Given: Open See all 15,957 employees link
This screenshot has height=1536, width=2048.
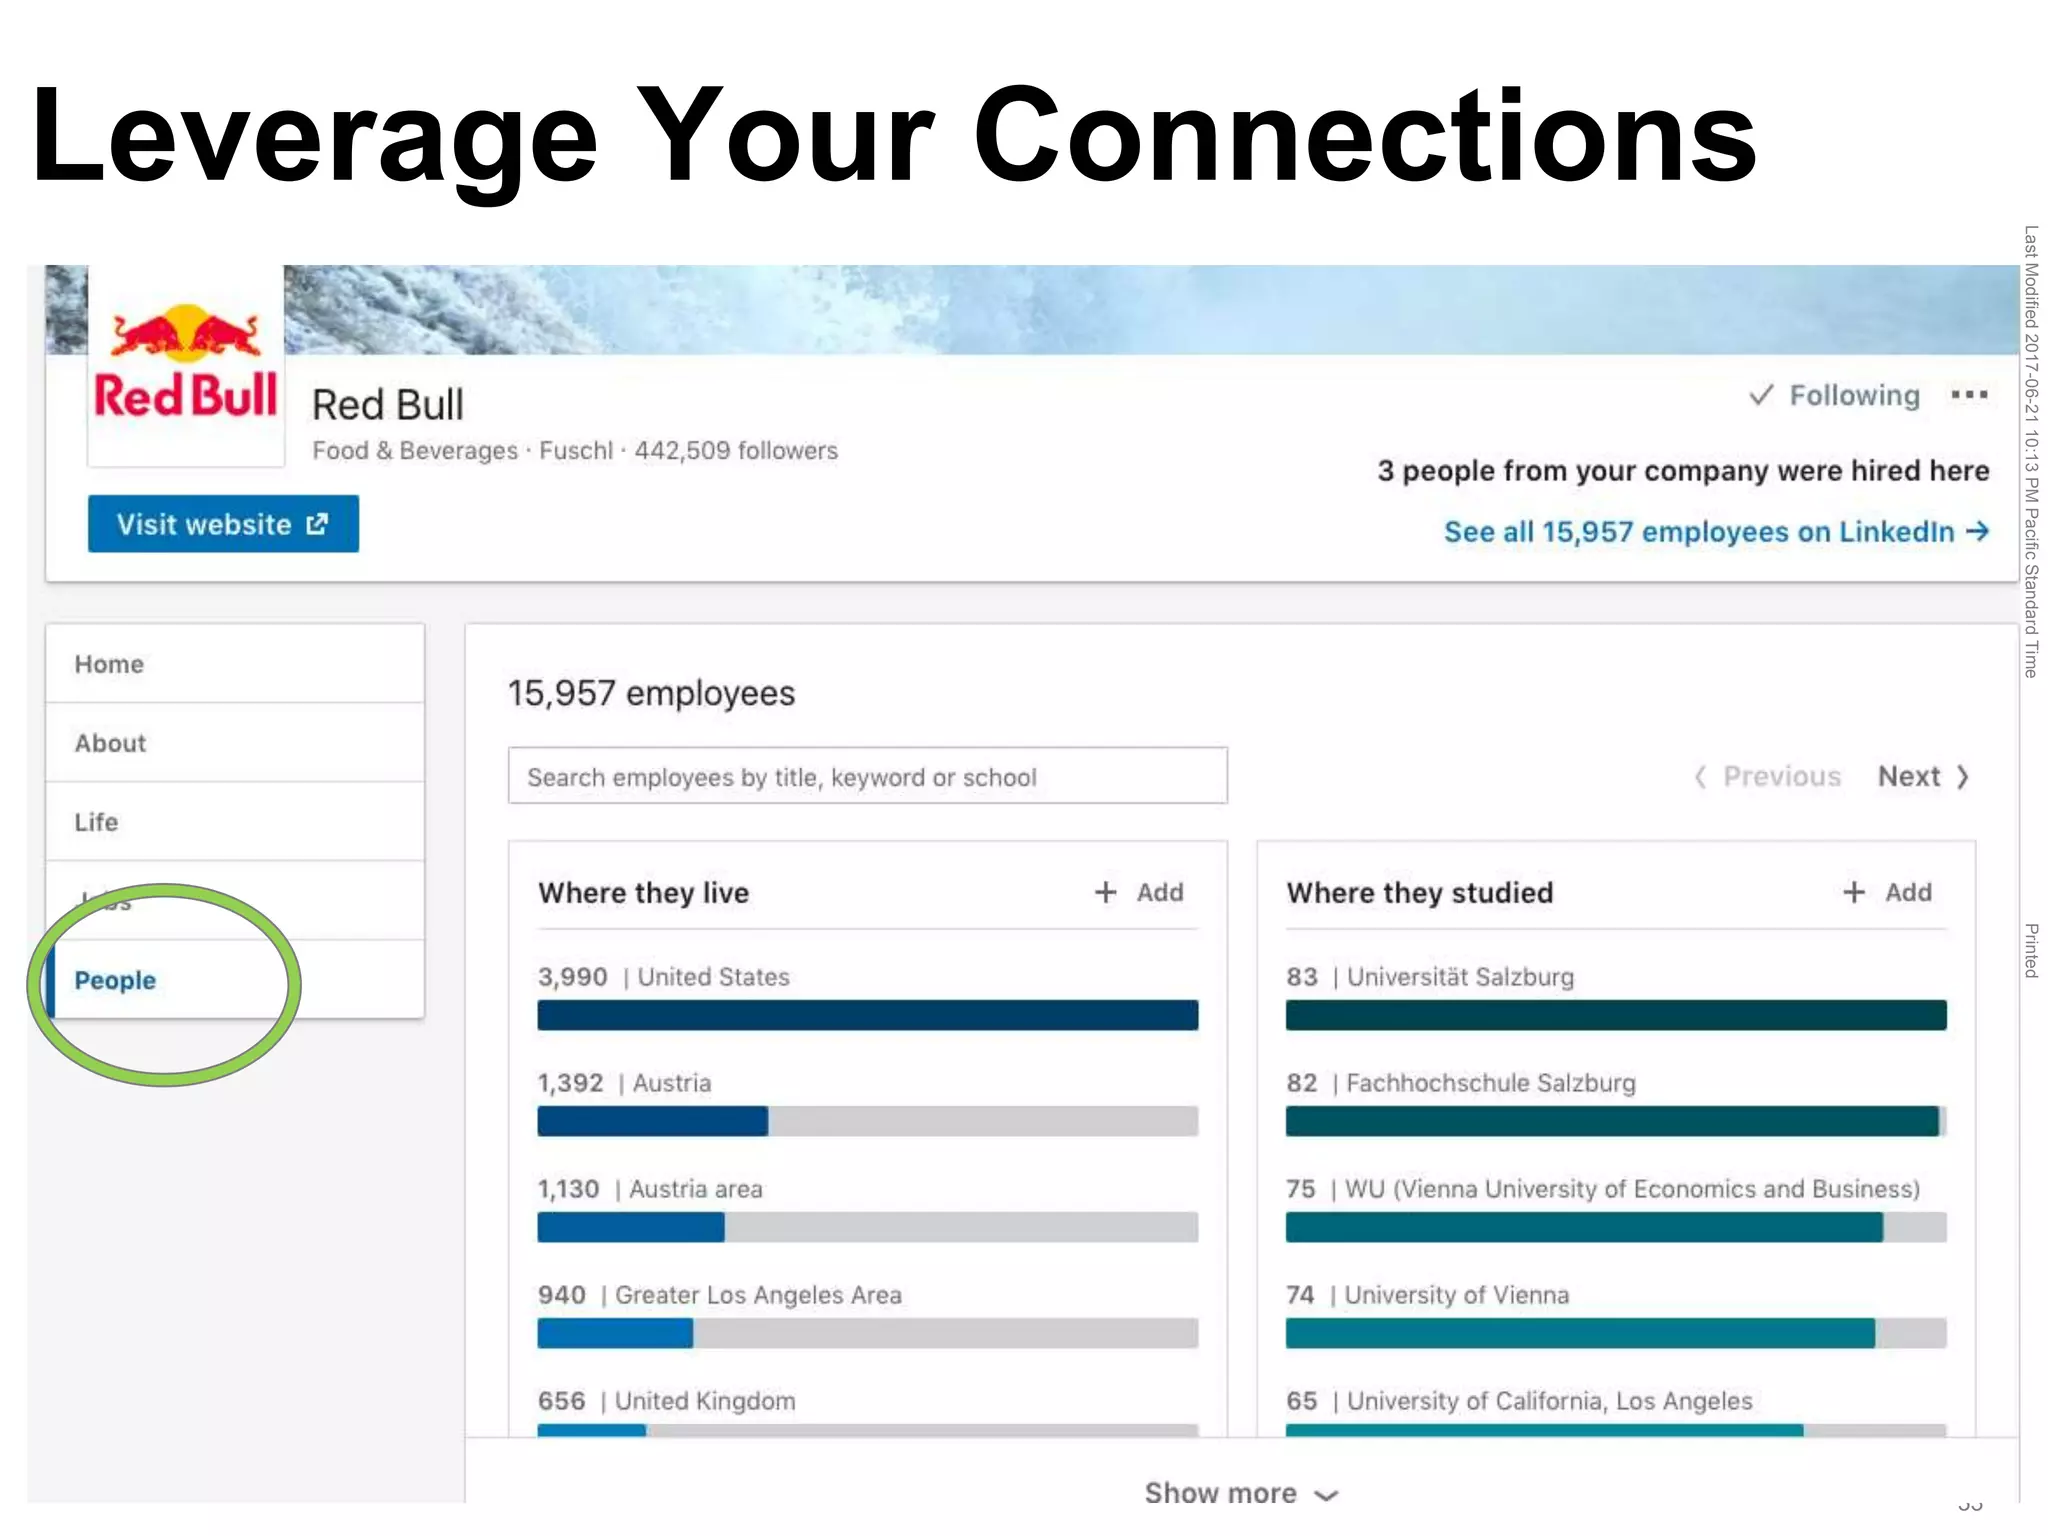Looking at the screenshot, I should 1697,531.
